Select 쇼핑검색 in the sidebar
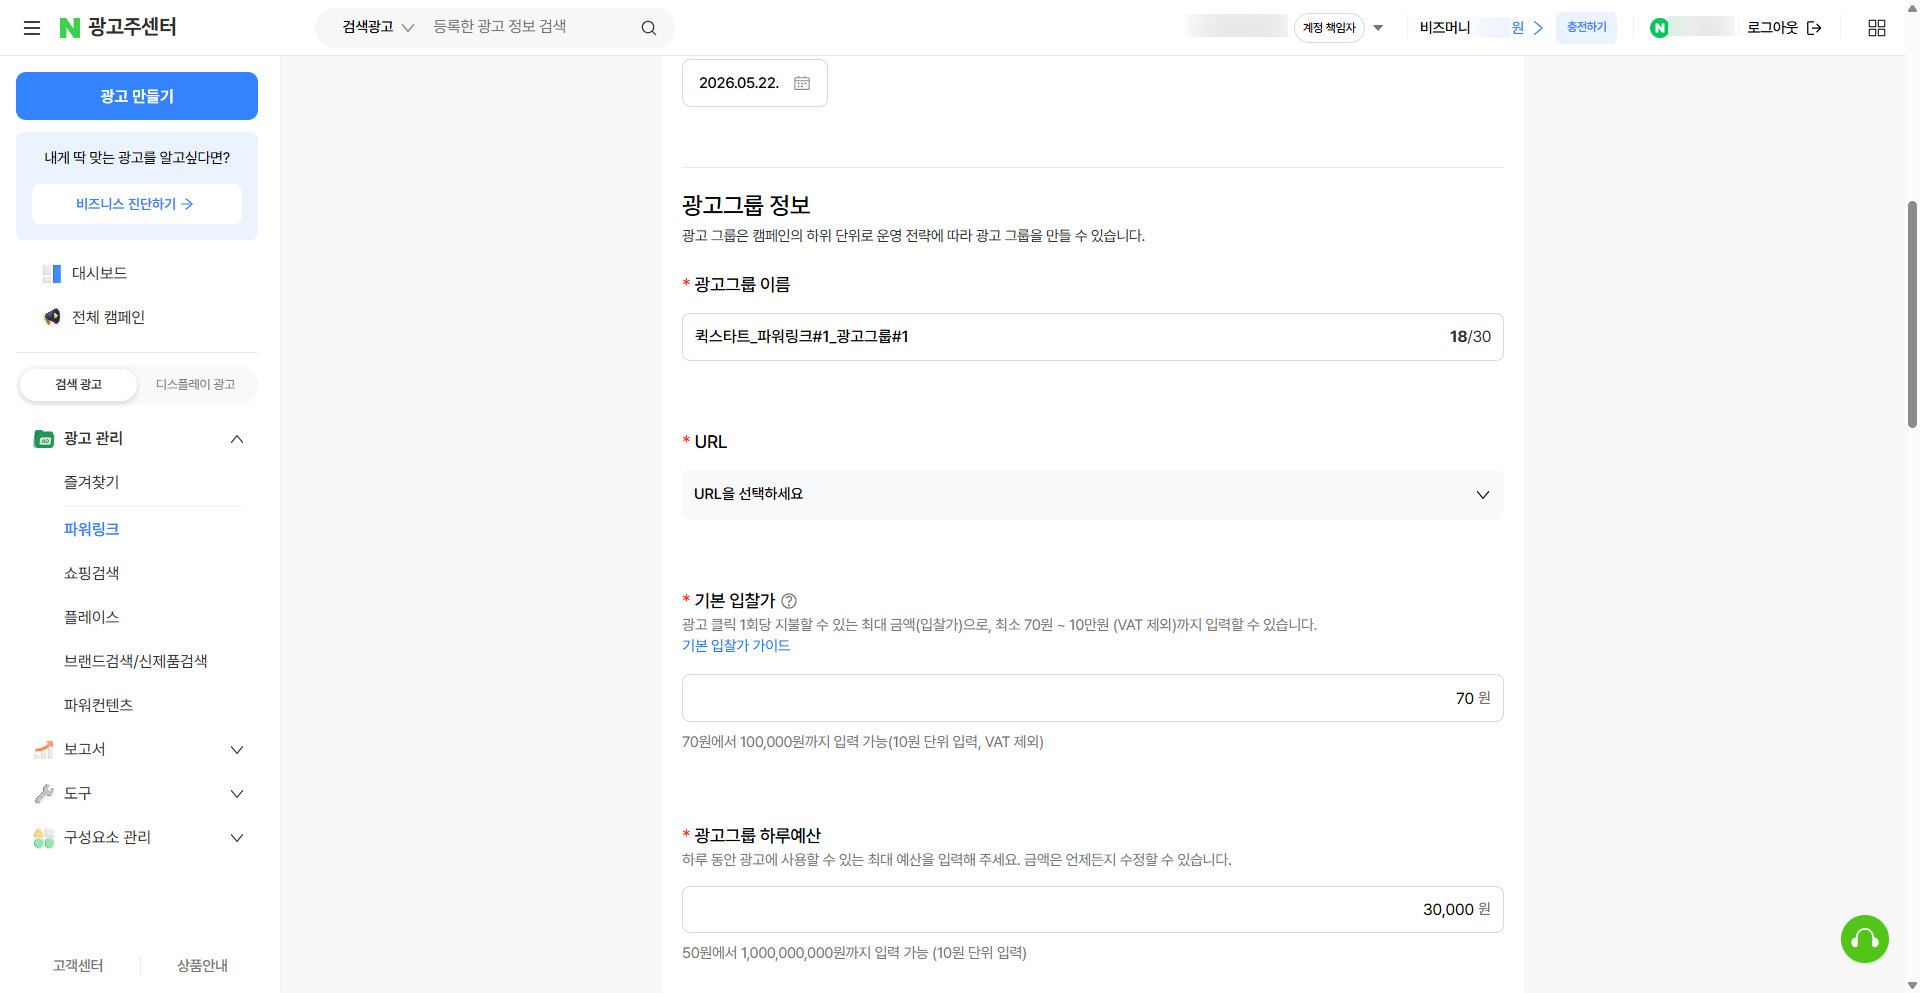 92,573
